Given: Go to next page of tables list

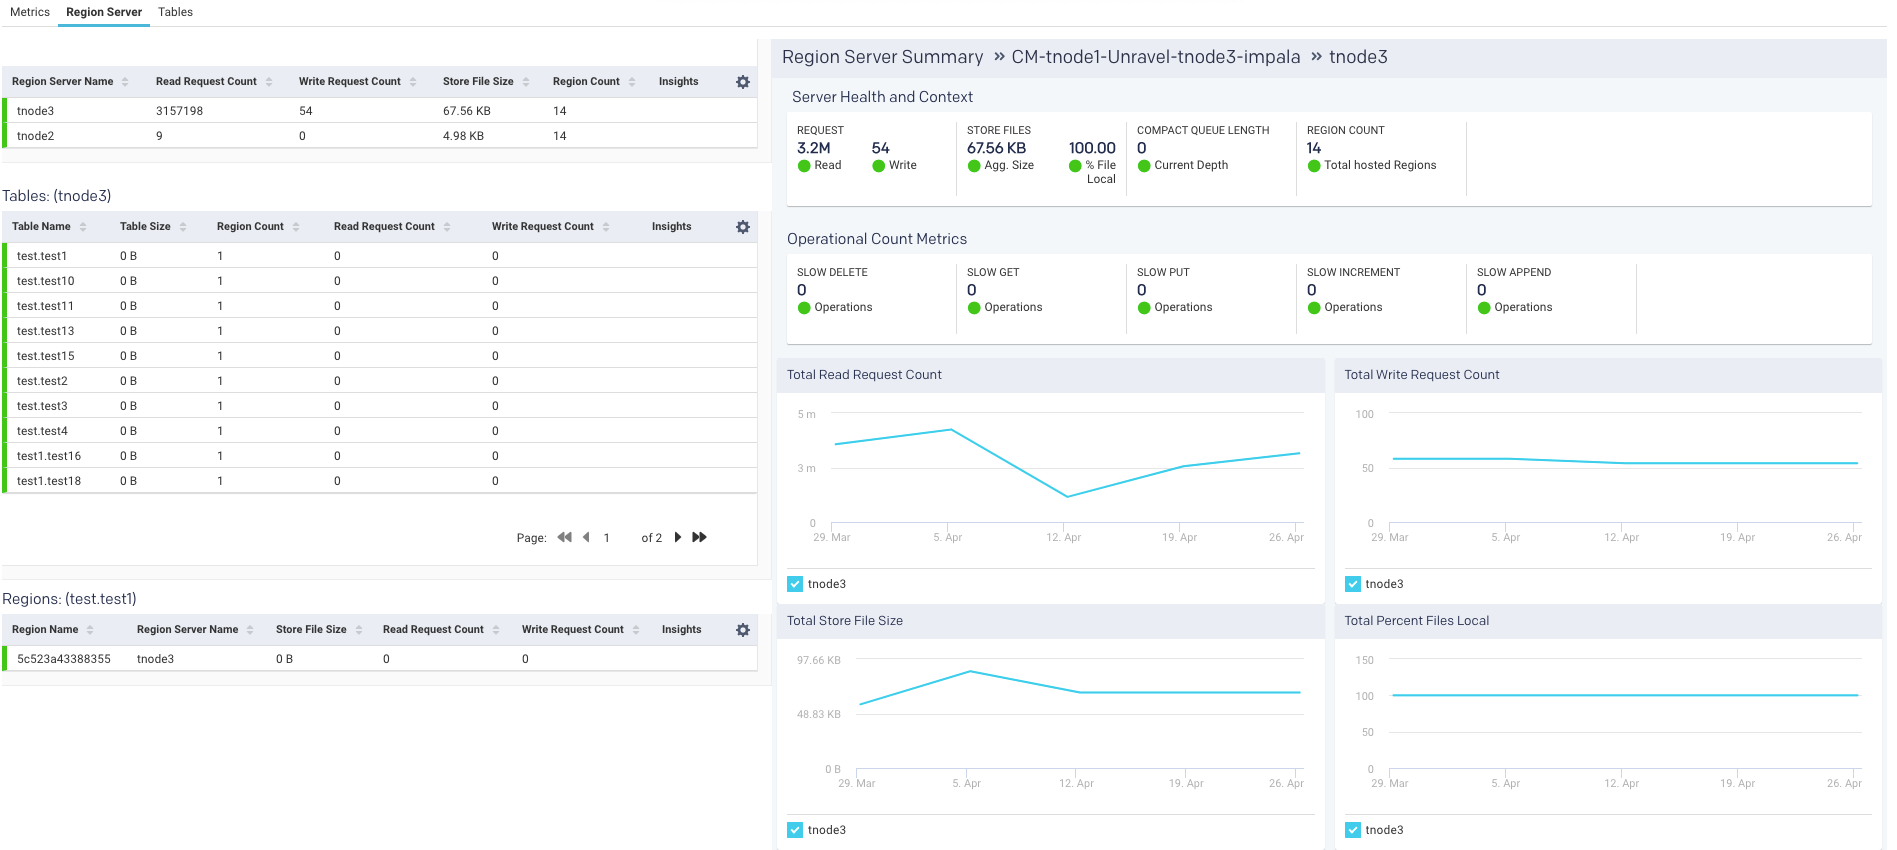Looking at the screenshot, I should (678, 537).
